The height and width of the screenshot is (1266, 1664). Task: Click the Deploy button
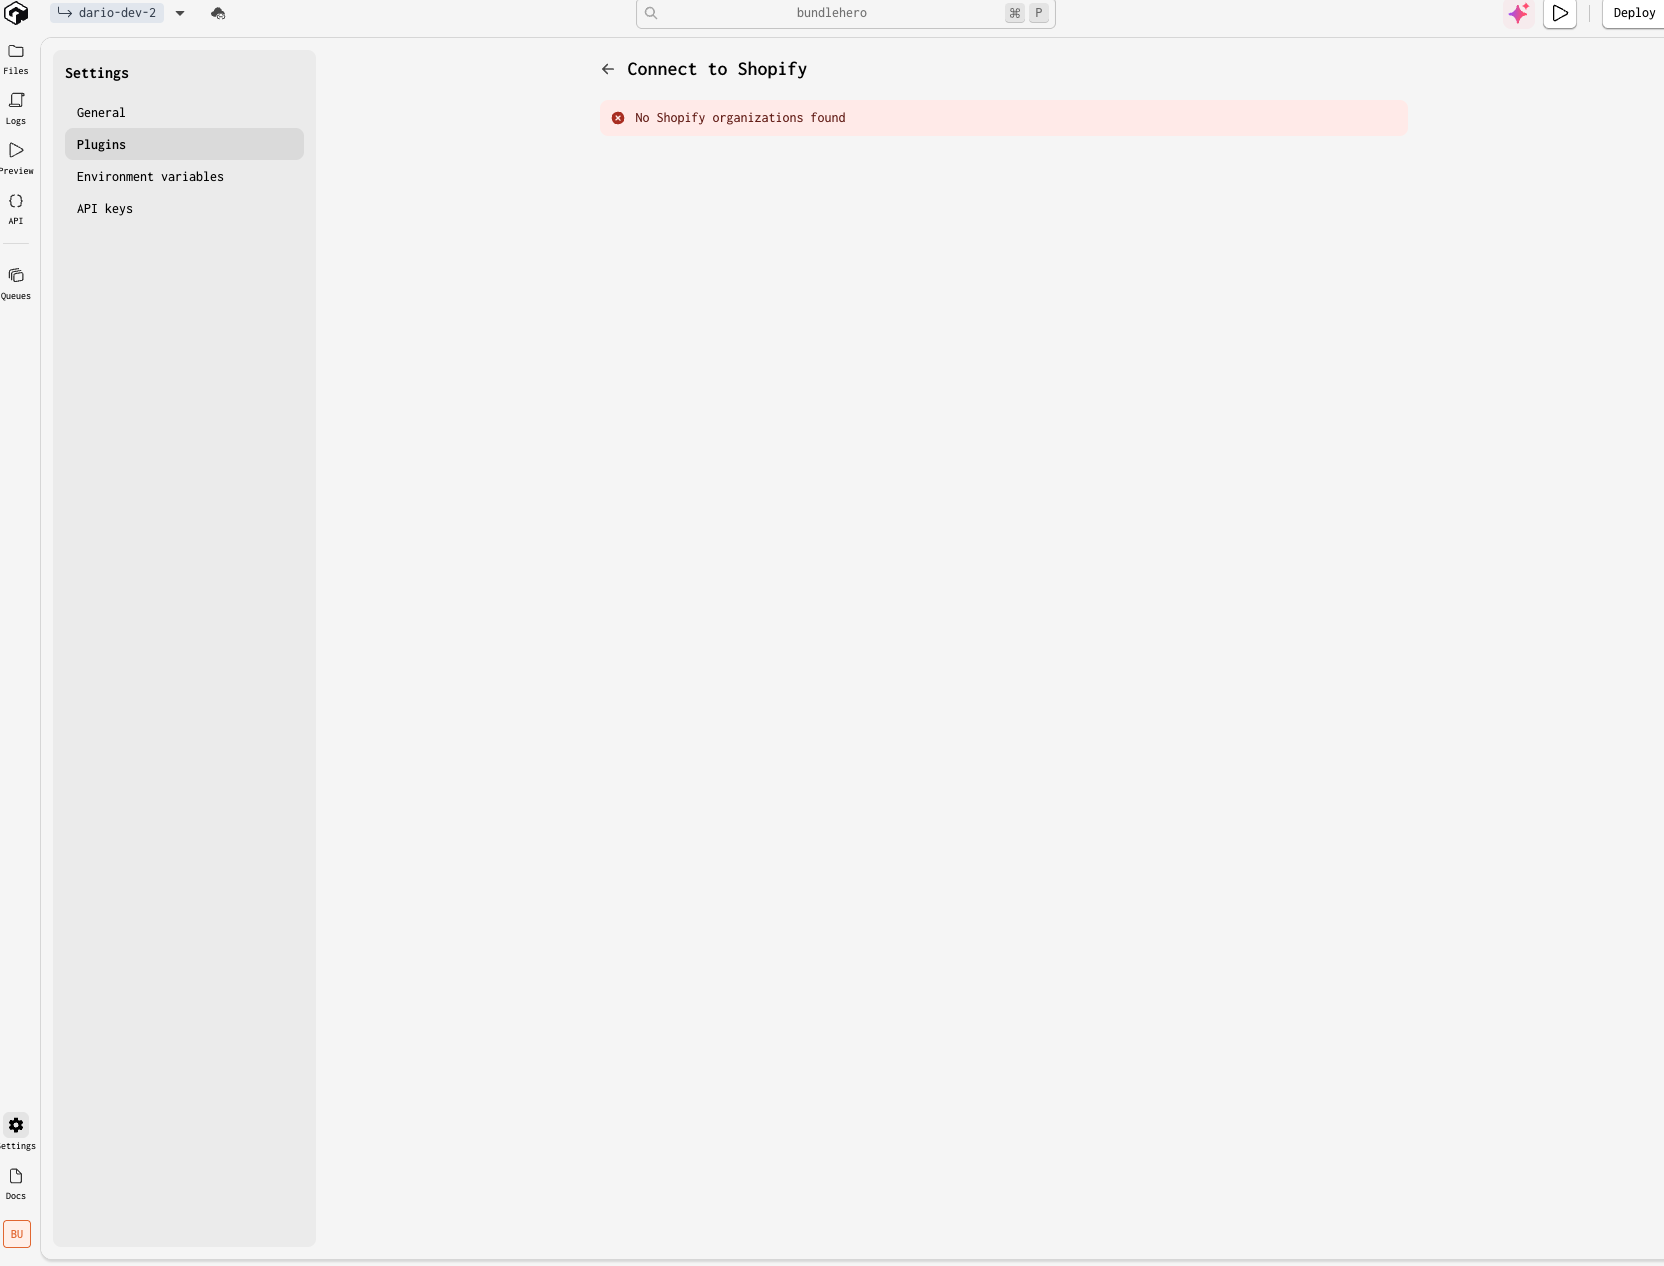tap(1634, 13)
